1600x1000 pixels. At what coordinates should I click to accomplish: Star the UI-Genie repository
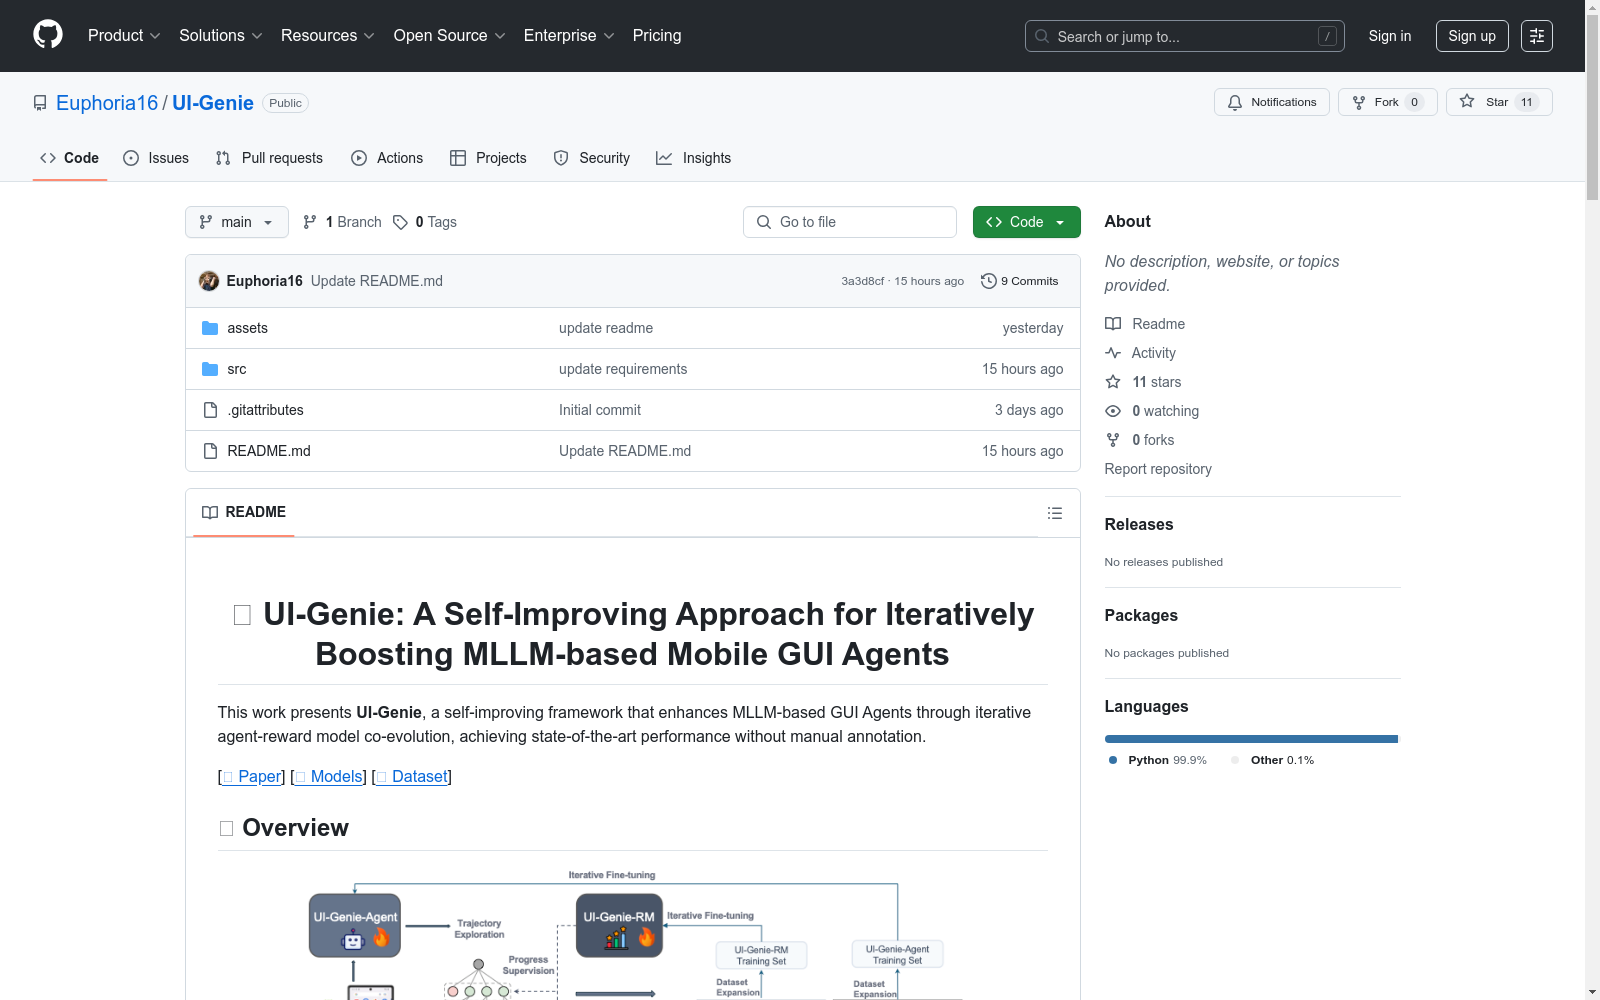(1499, 102)
